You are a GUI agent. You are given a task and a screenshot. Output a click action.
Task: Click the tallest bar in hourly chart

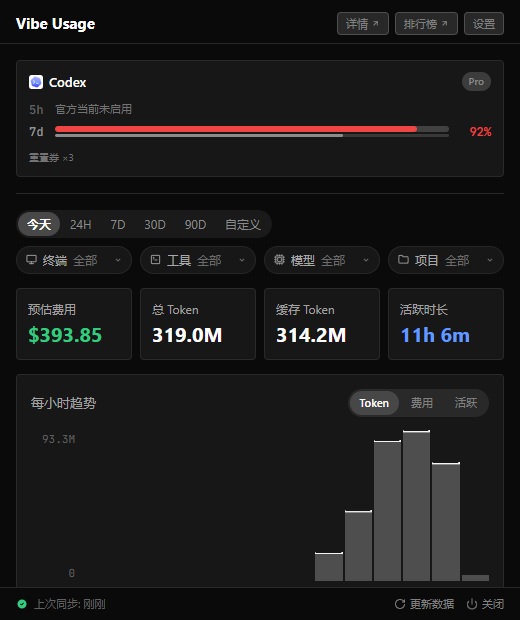pyautogui.click(x=416, y=506)
